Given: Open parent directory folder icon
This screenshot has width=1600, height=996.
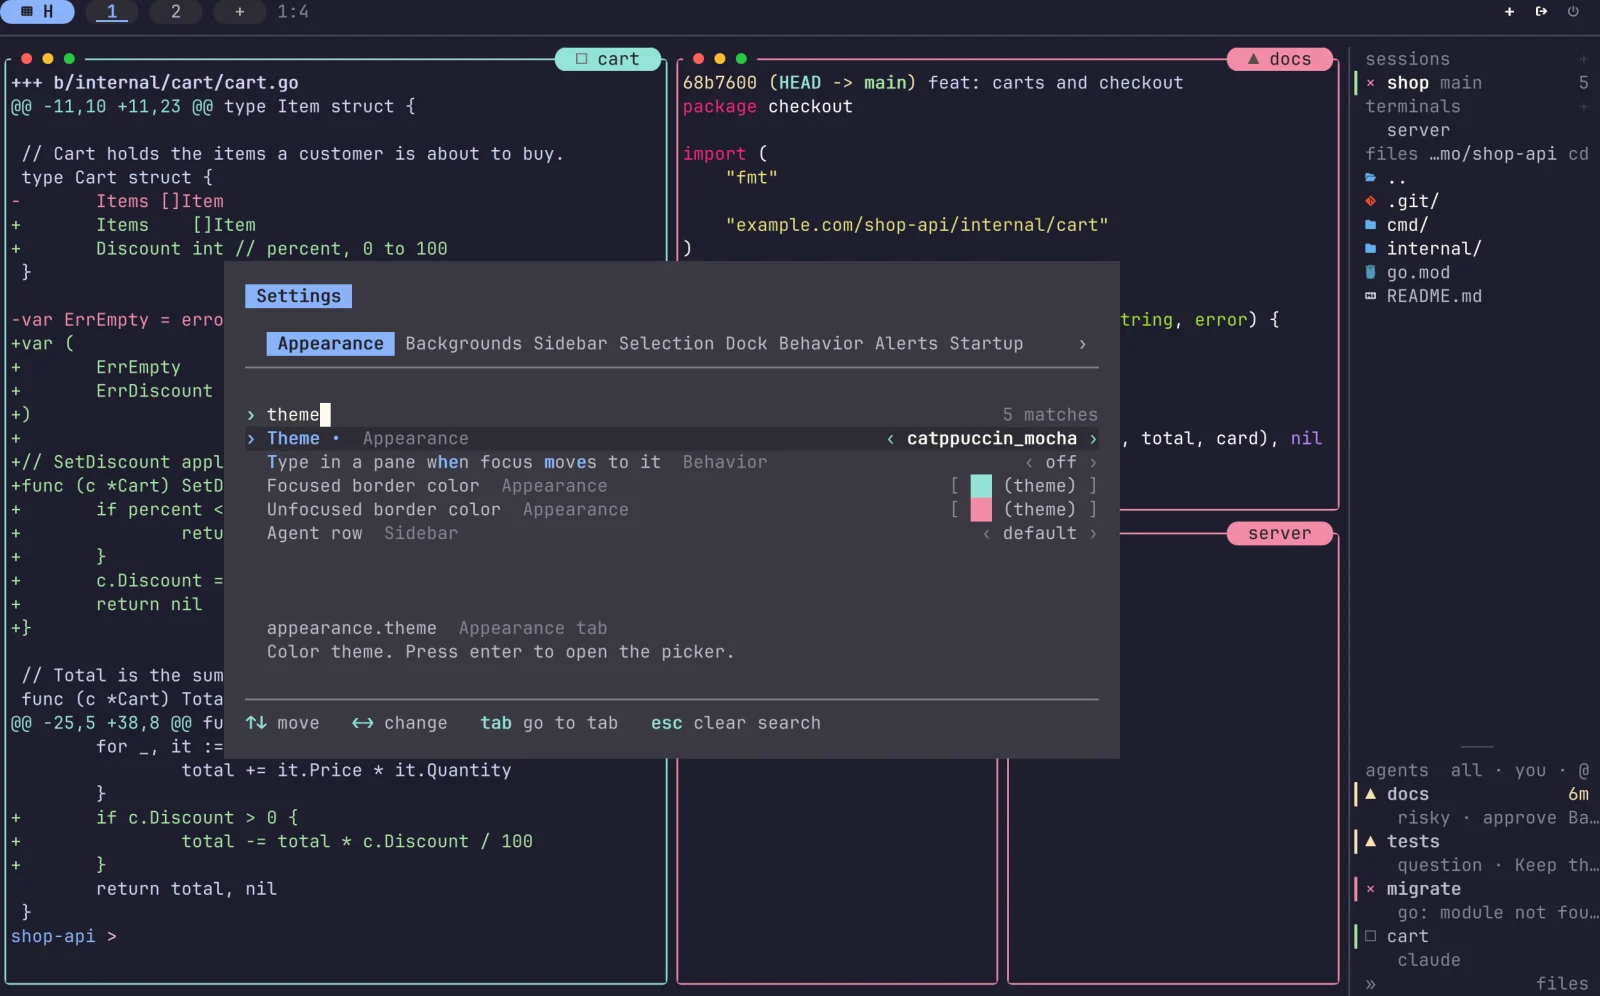Looking at the screenshot, I should (x=1370, y=178).
